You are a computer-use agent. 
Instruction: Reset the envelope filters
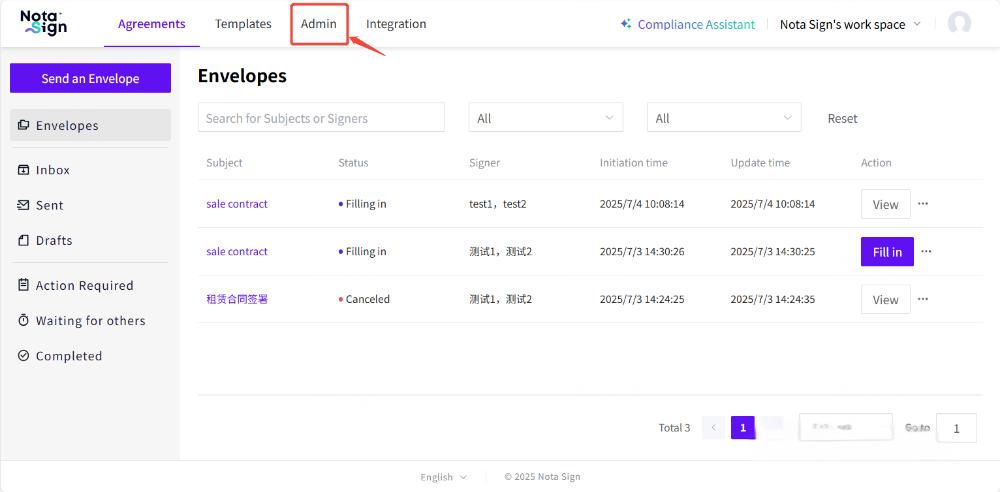point(842,118)
